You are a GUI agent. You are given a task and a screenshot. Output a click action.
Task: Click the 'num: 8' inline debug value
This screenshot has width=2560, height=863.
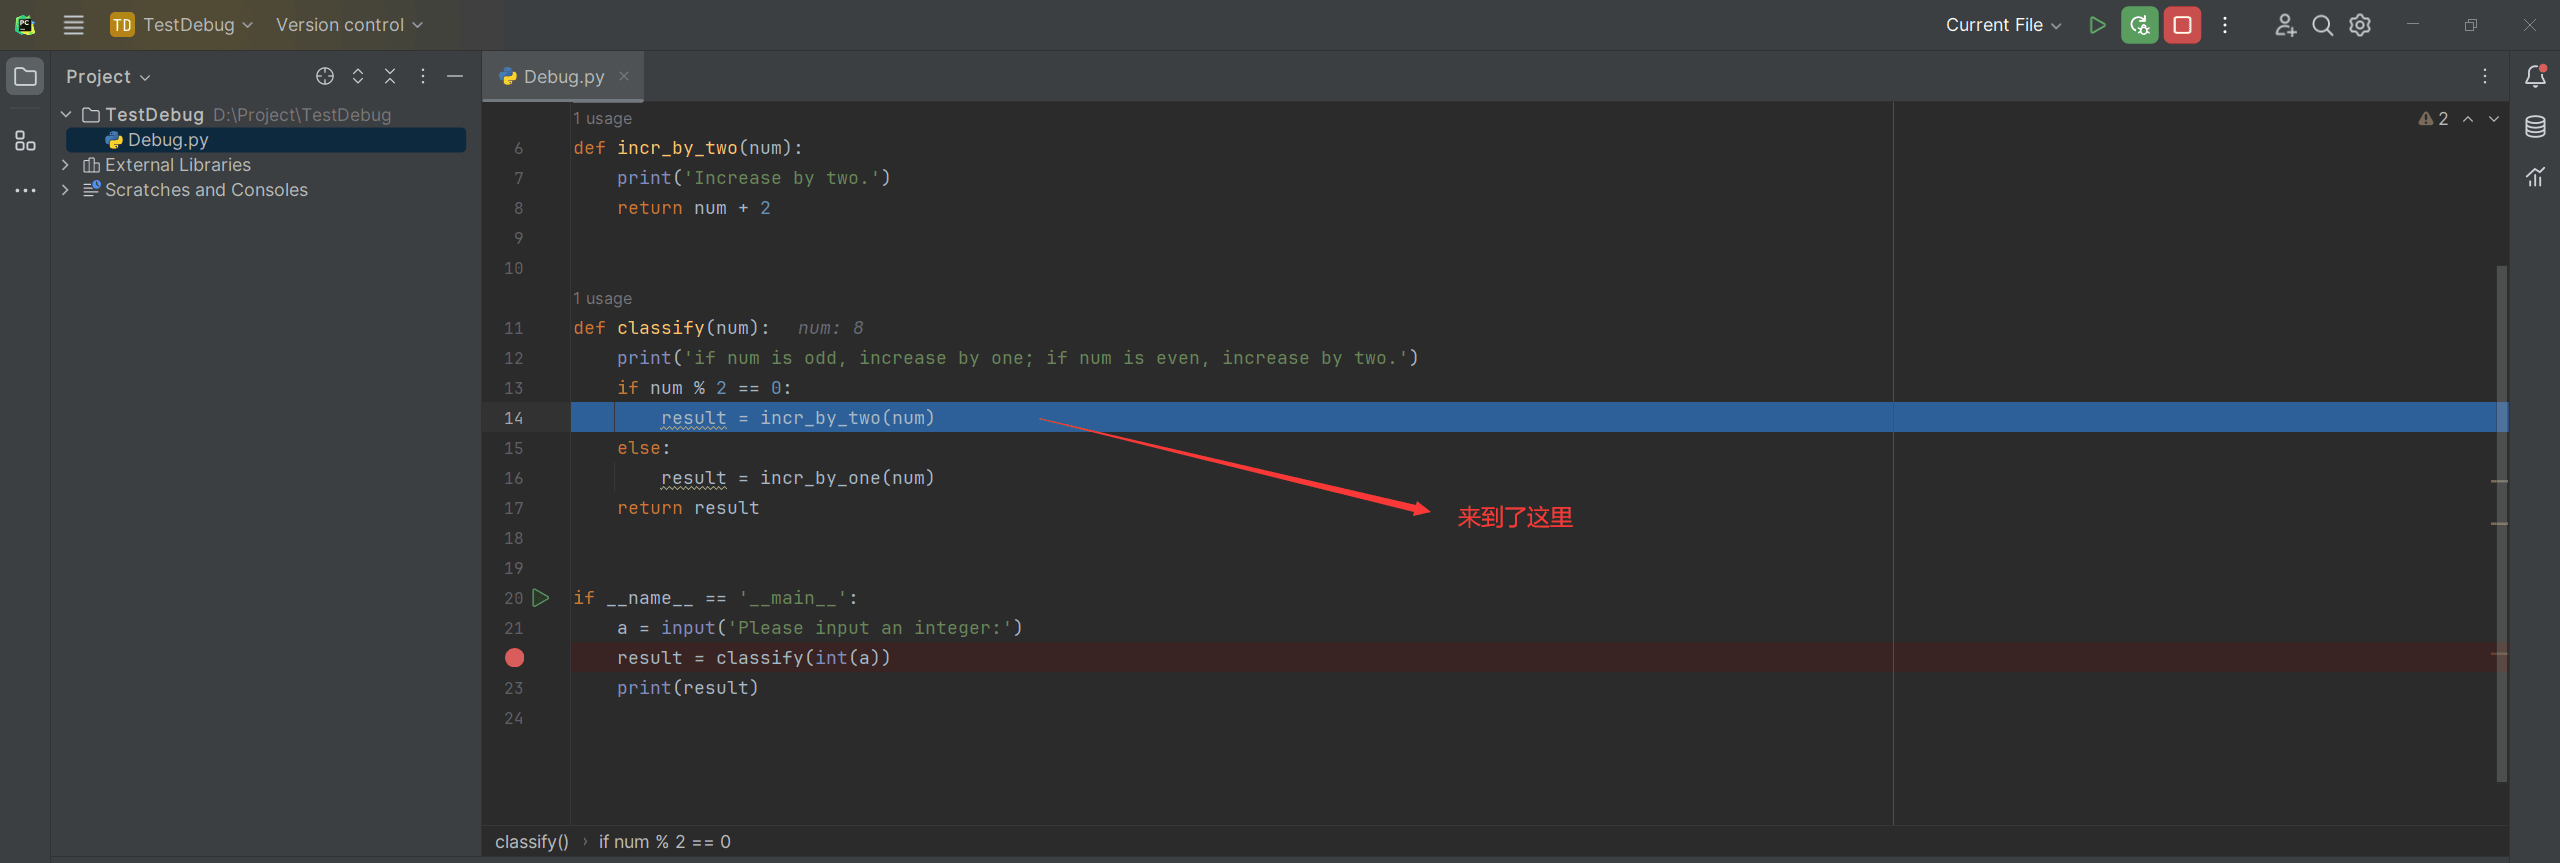pyautogui.click(x=830, y=328)
